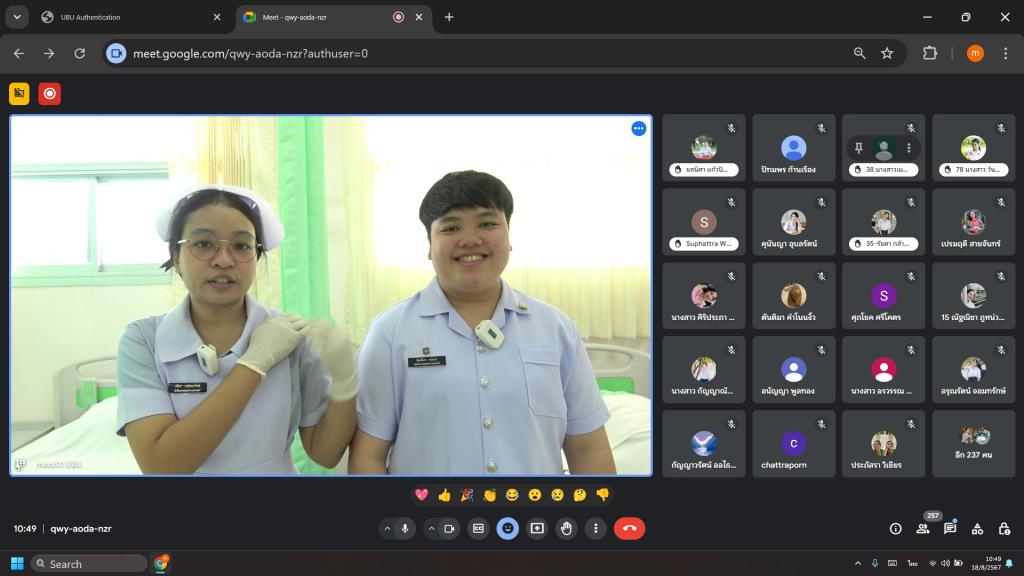
Task: Toggle the camera on or off
Action: coord(449,528)
